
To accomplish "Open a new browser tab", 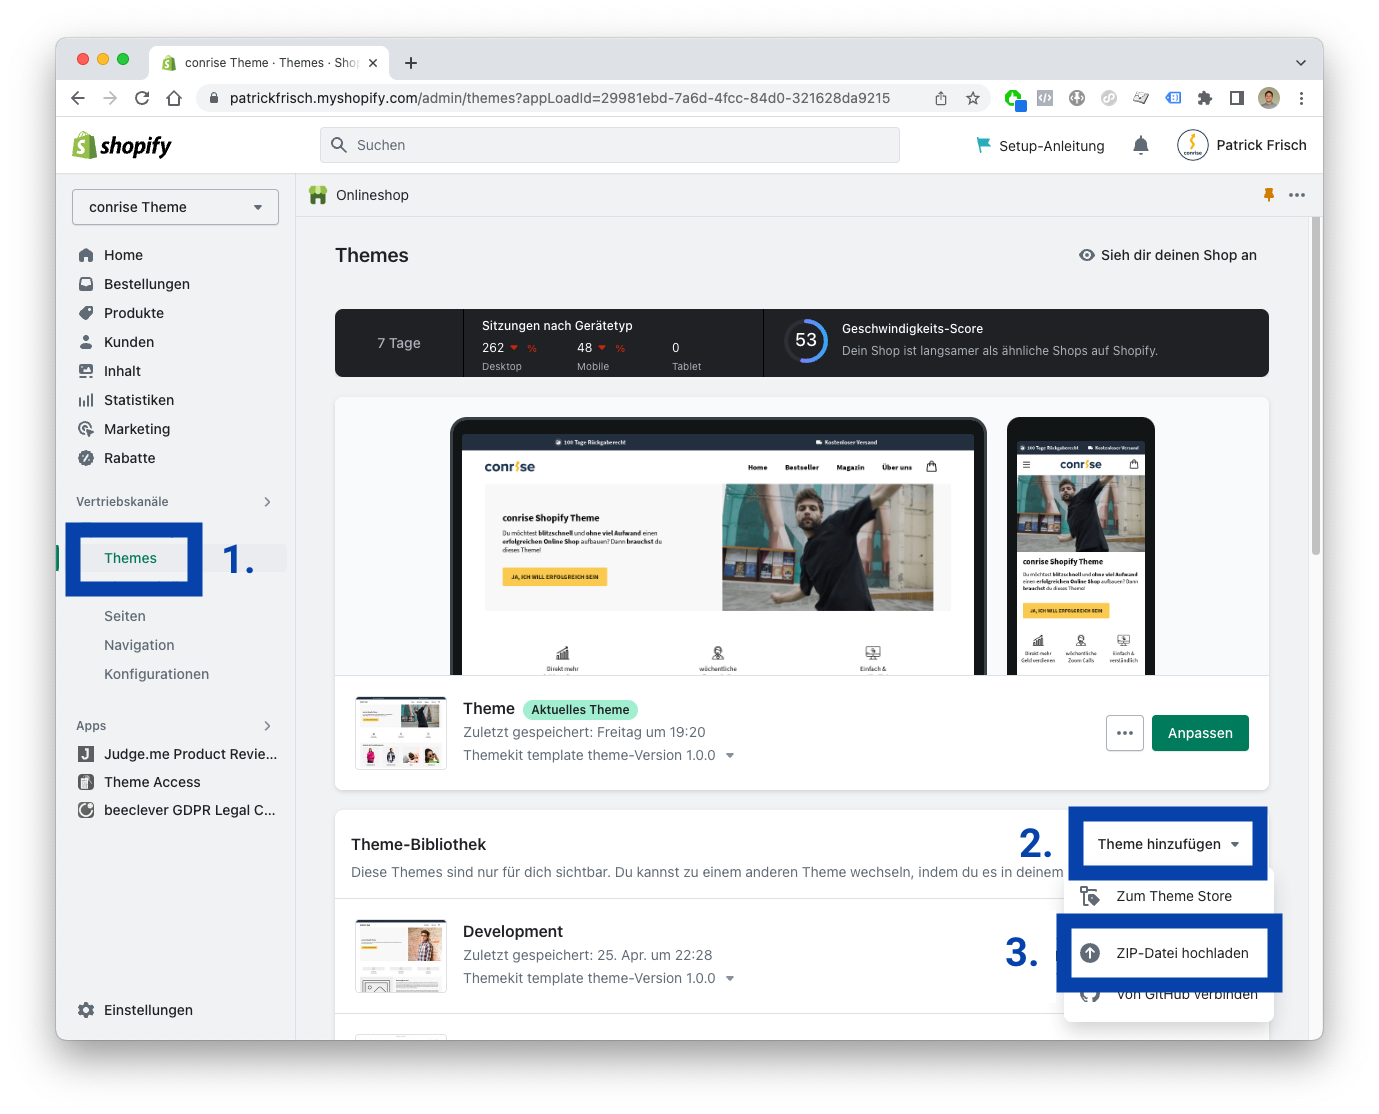I will [x=411, y=63].
